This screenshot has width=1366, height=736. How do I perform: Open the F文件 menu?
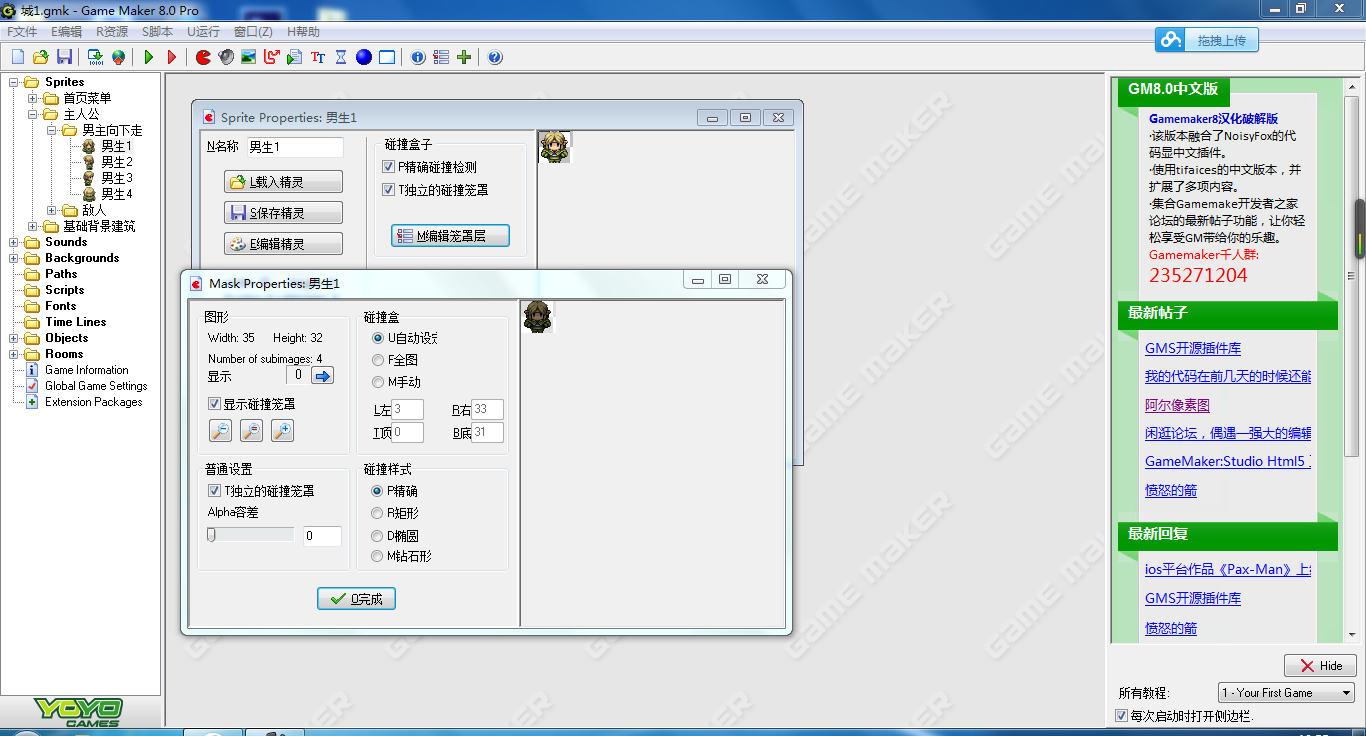tap(22, 32)
